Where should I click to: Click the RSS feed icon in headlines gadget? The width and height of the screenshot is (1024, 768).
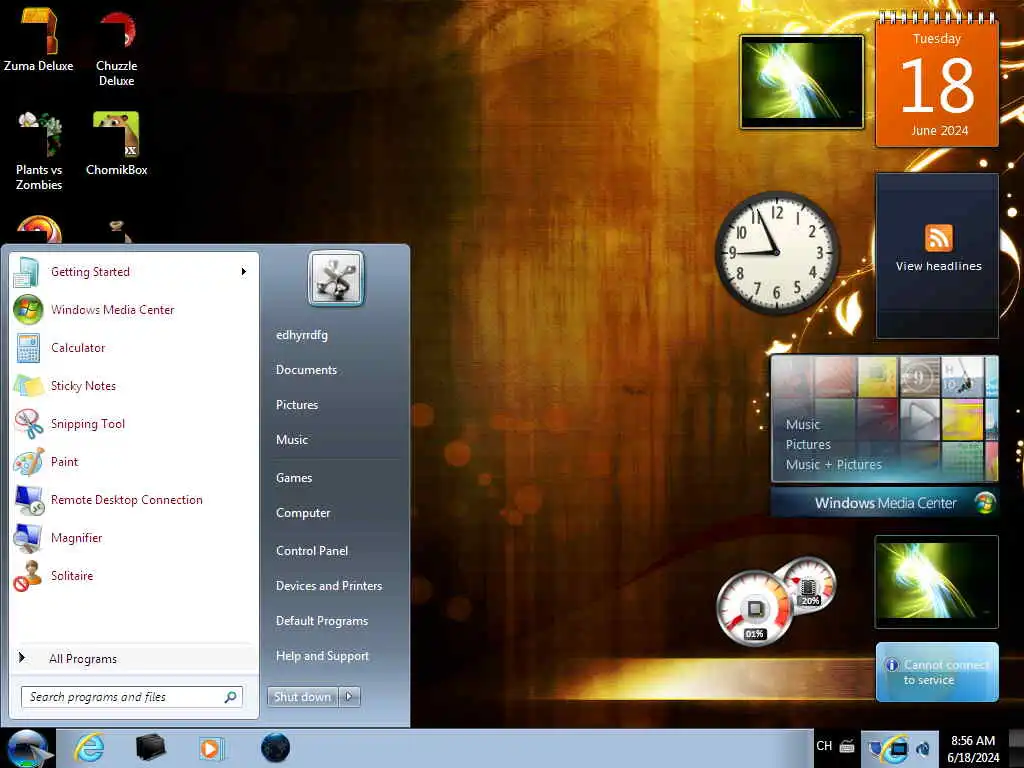click(x=938, y=238)
